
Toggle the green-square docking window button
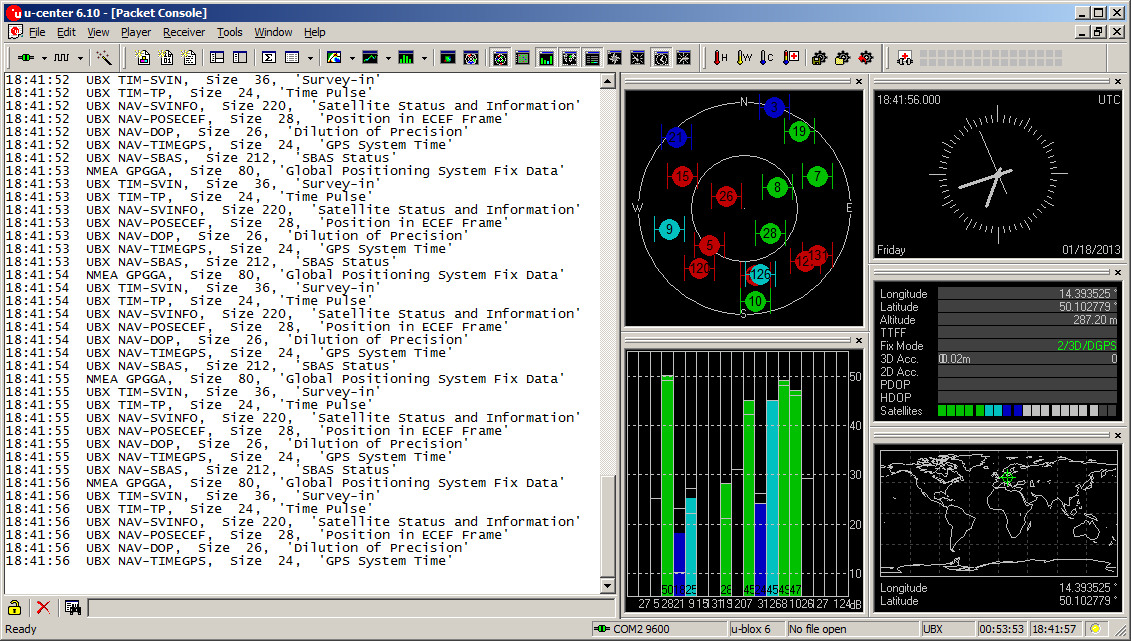[x=523, y=58]
